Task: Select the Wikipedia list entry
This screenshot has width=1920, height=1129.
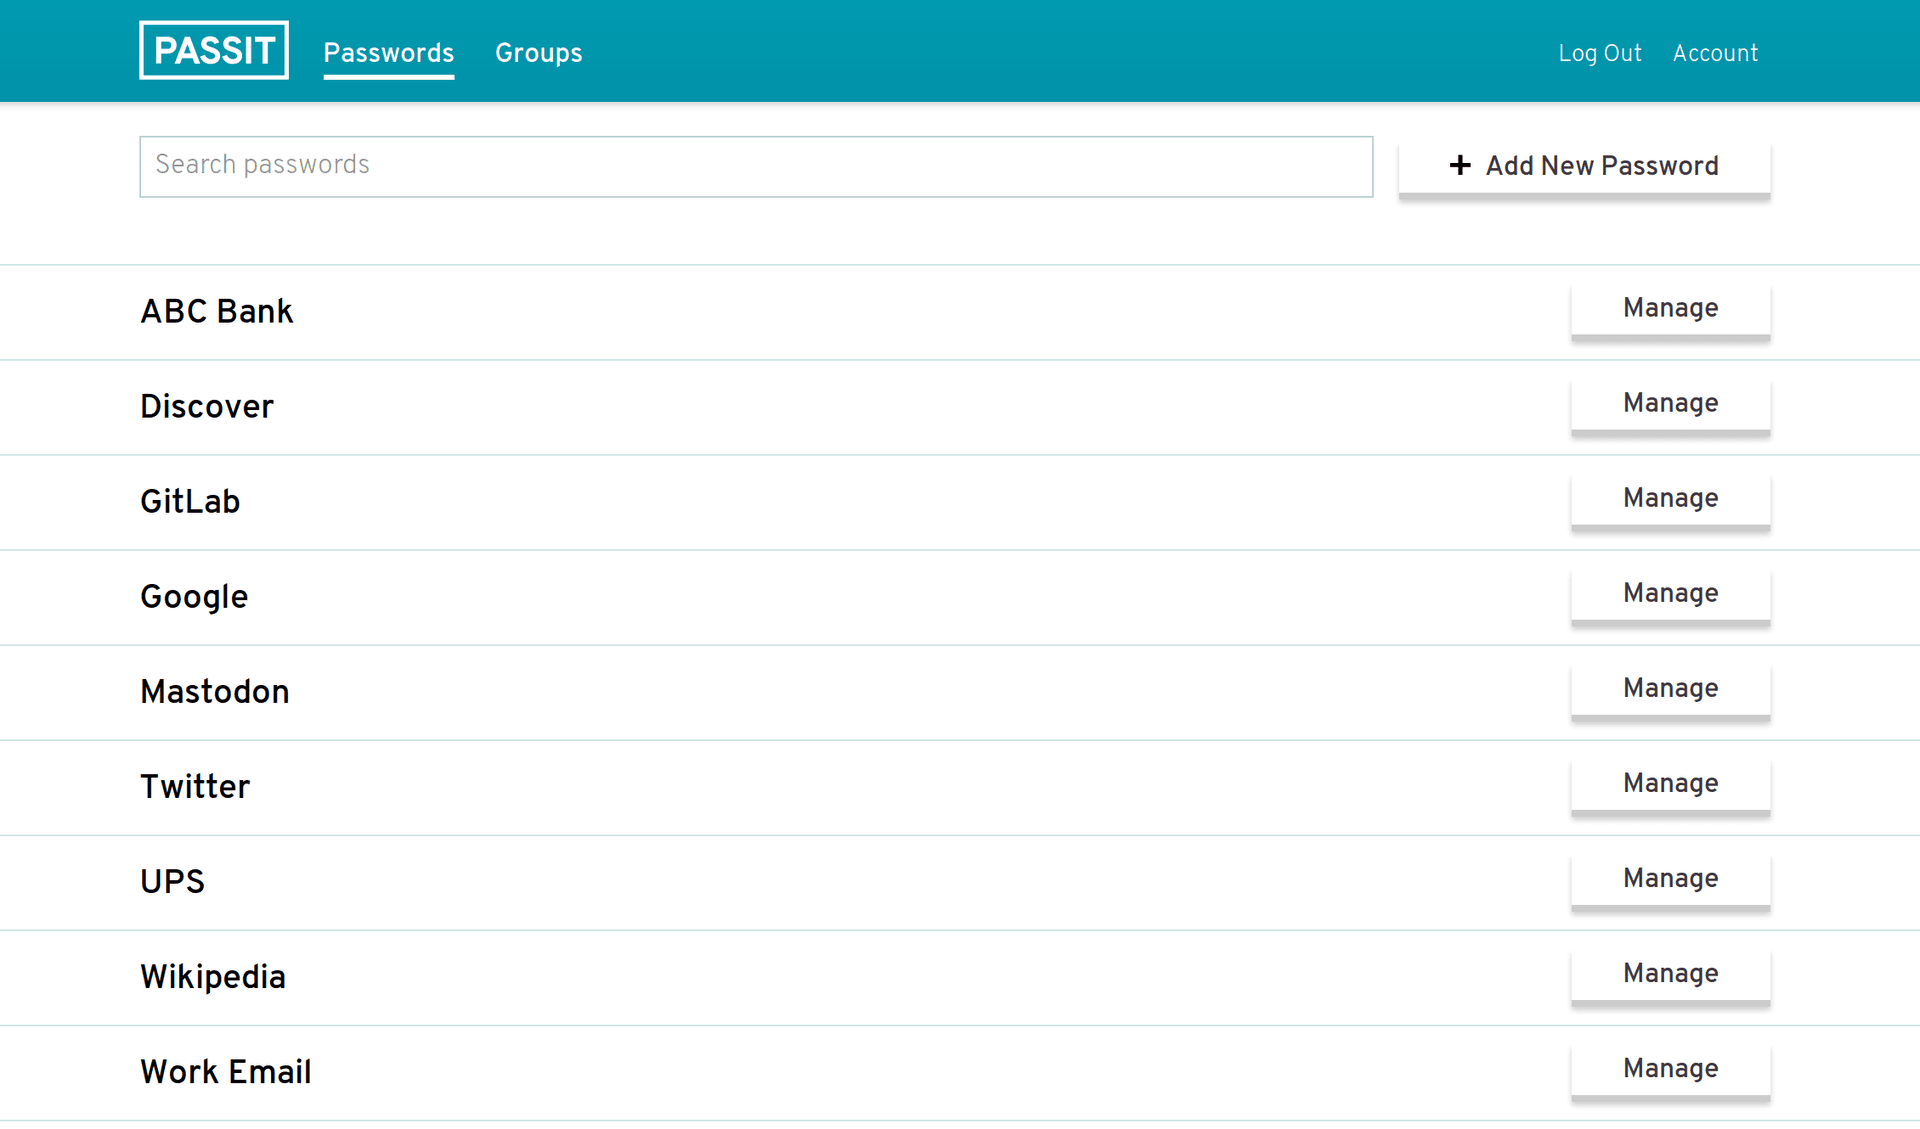Action: tap(213, 978)
